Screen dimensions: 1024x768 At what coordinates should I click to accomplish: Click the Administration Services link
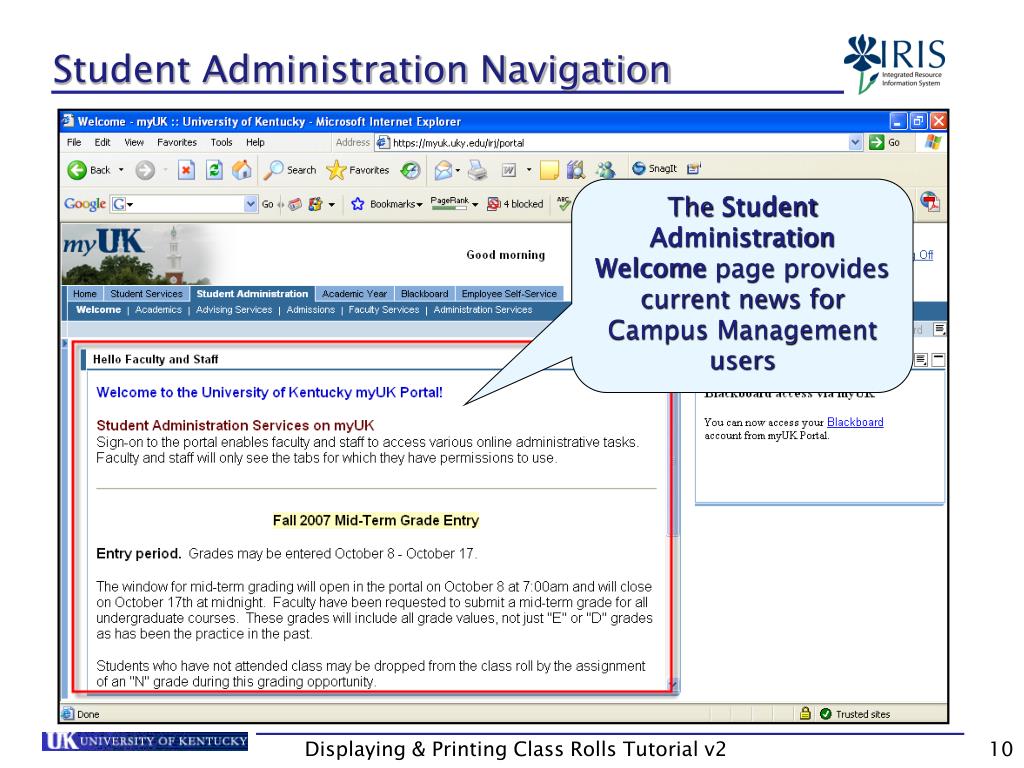coord(483,310)
